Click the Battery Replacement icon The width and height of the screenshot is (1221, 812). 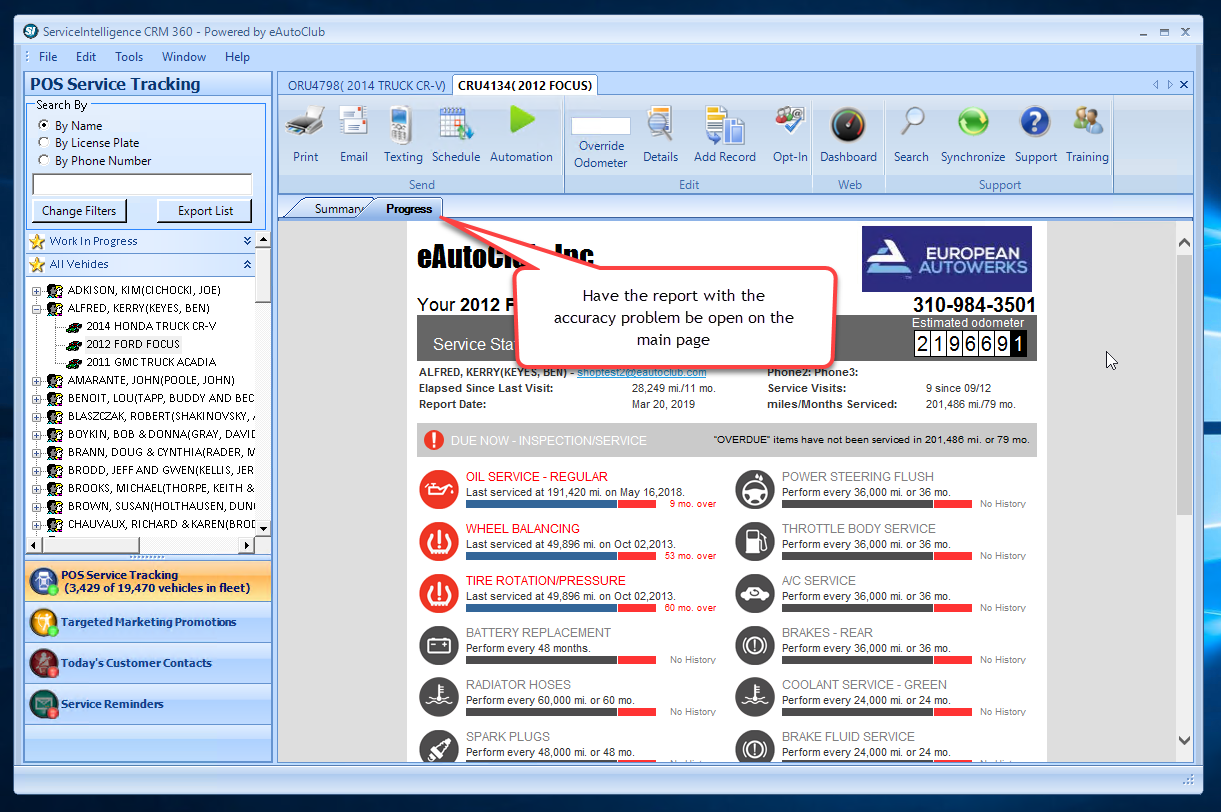tap(438, 646)
